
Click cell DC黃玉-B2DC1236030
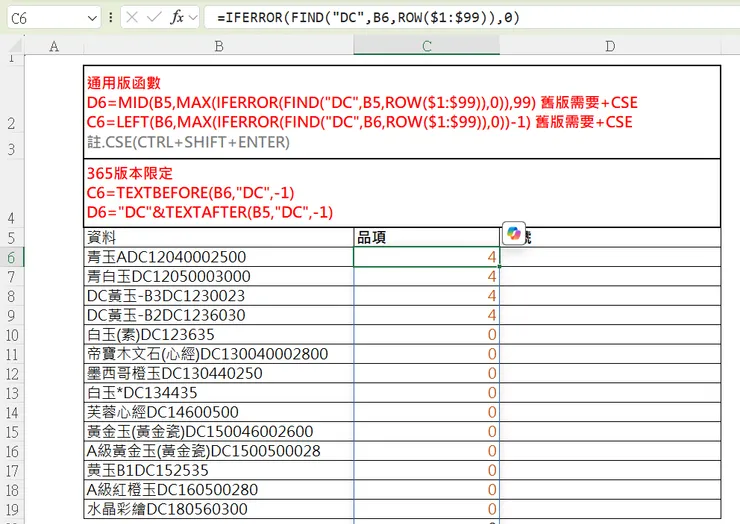219,315
